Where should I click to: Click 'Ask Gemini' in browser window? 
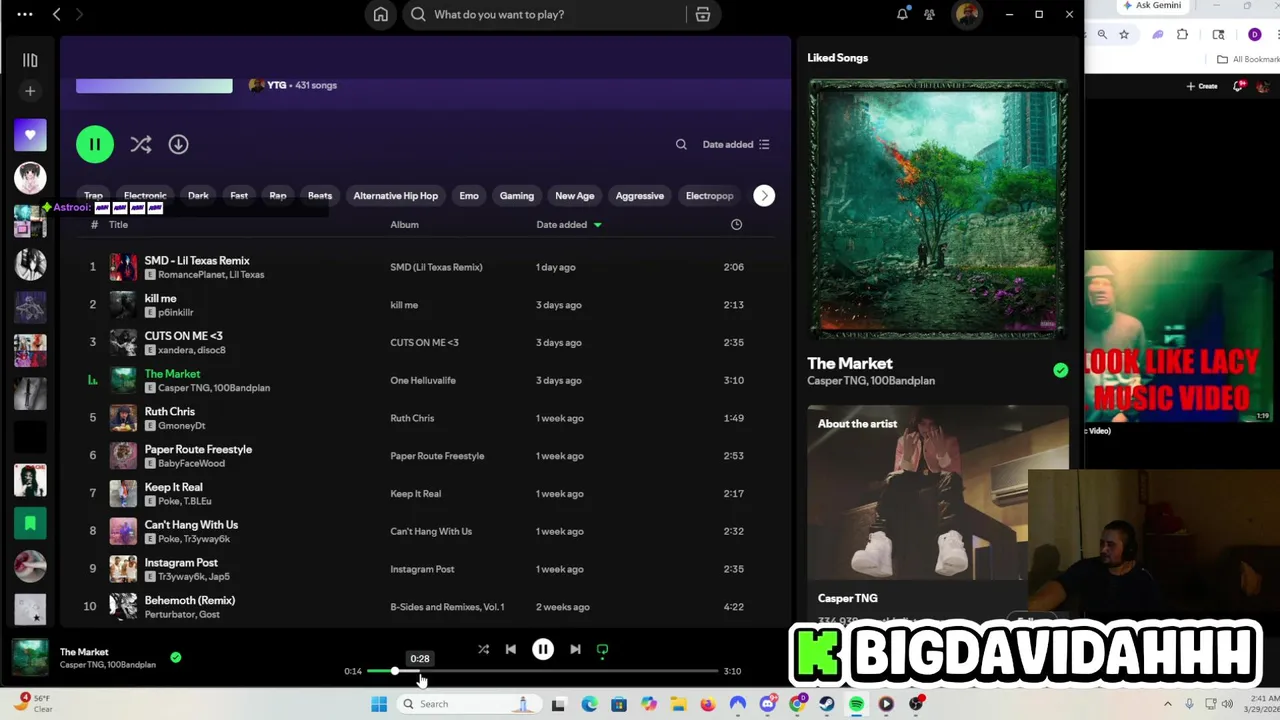[1152, 5]
